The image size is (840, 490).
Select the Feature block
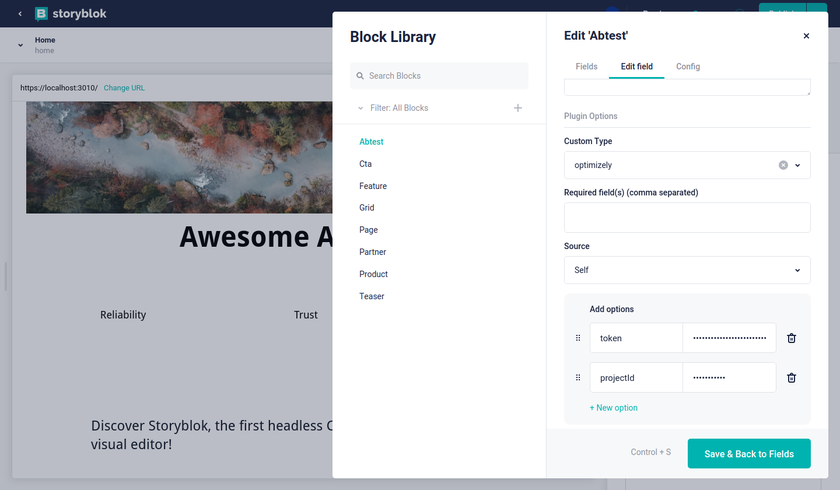point(373,186)
